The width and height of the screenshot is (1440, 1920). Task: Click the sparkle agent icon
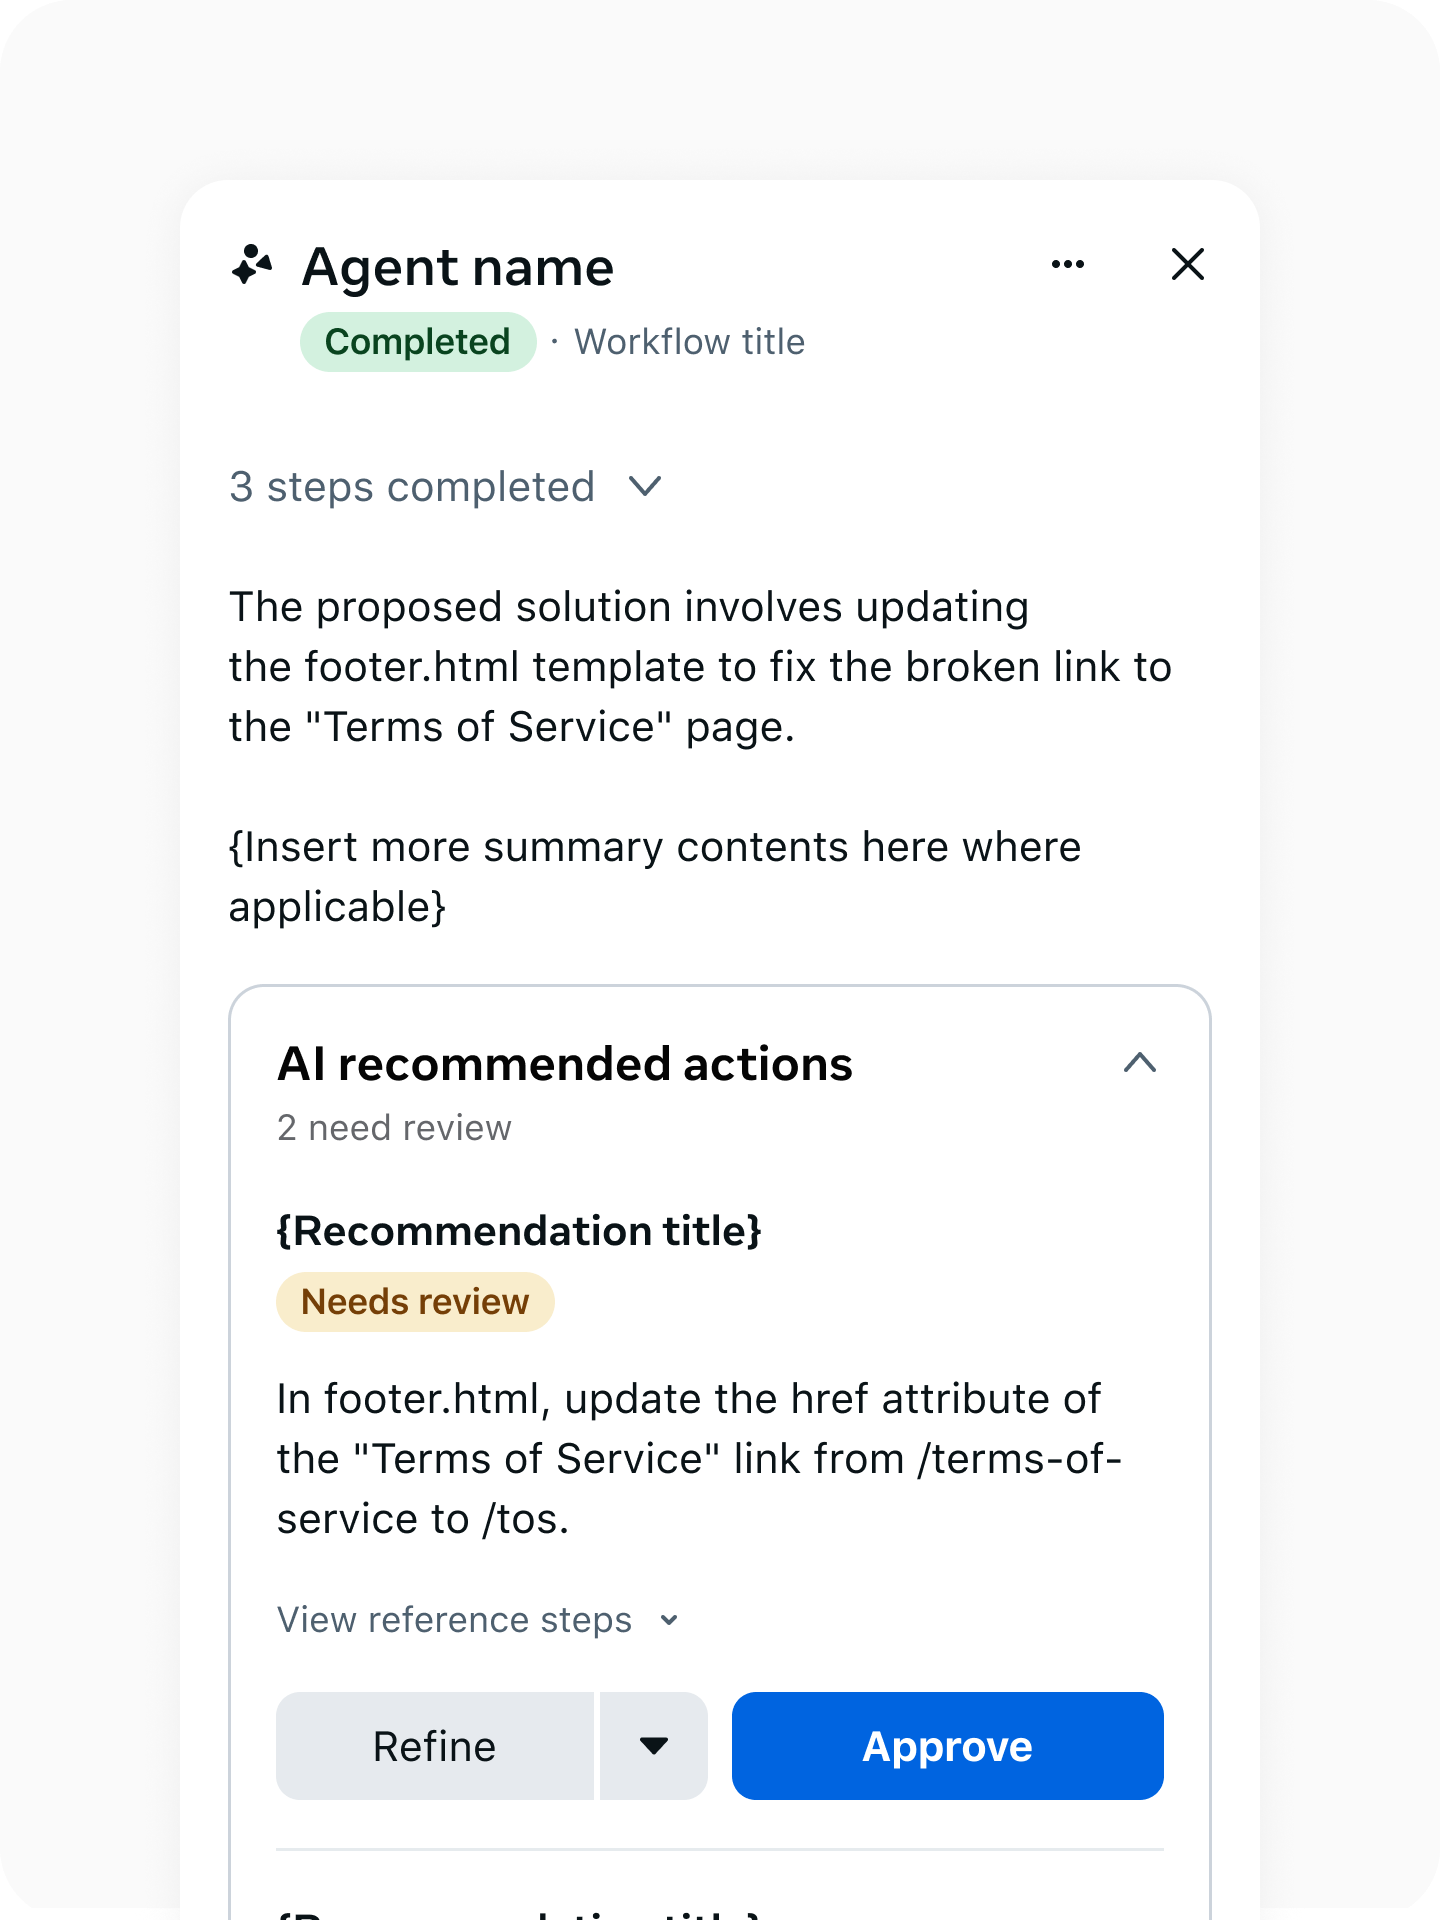pos(252,266)
